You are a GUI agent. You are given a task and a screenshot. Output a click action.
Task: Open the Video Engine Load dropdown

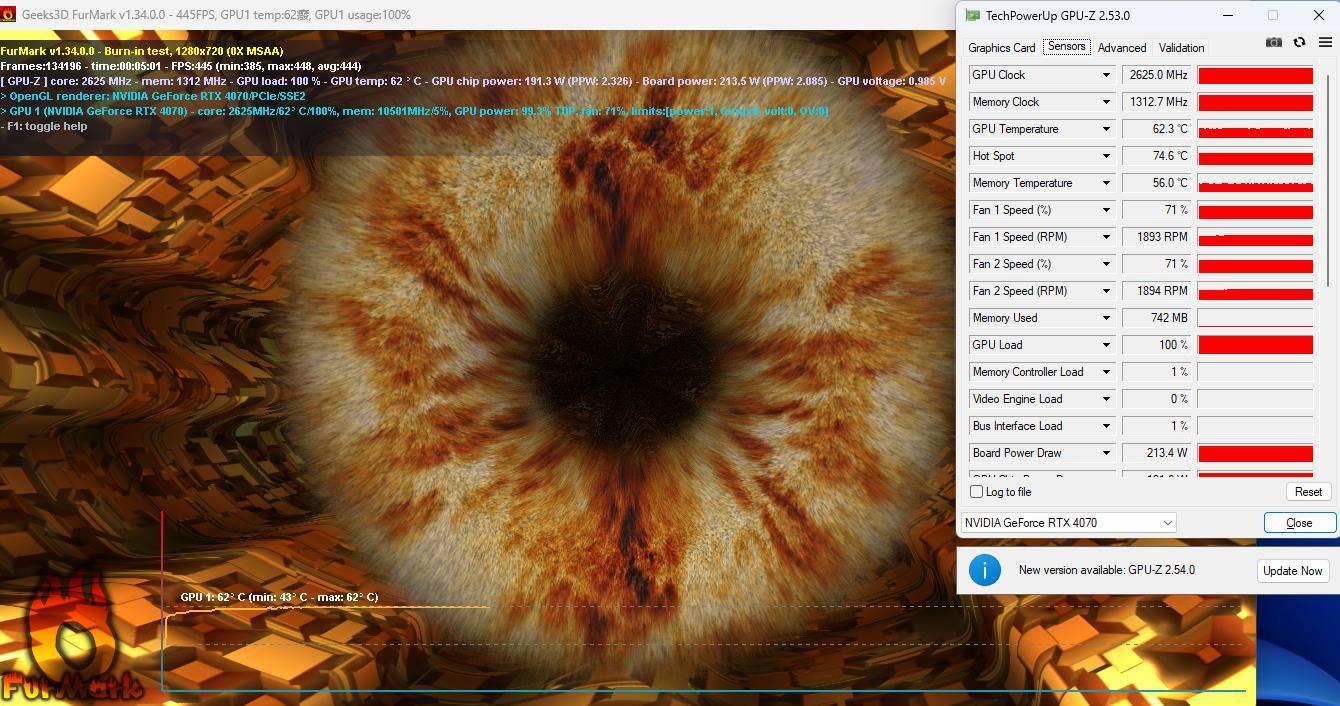click(1106, 399)
